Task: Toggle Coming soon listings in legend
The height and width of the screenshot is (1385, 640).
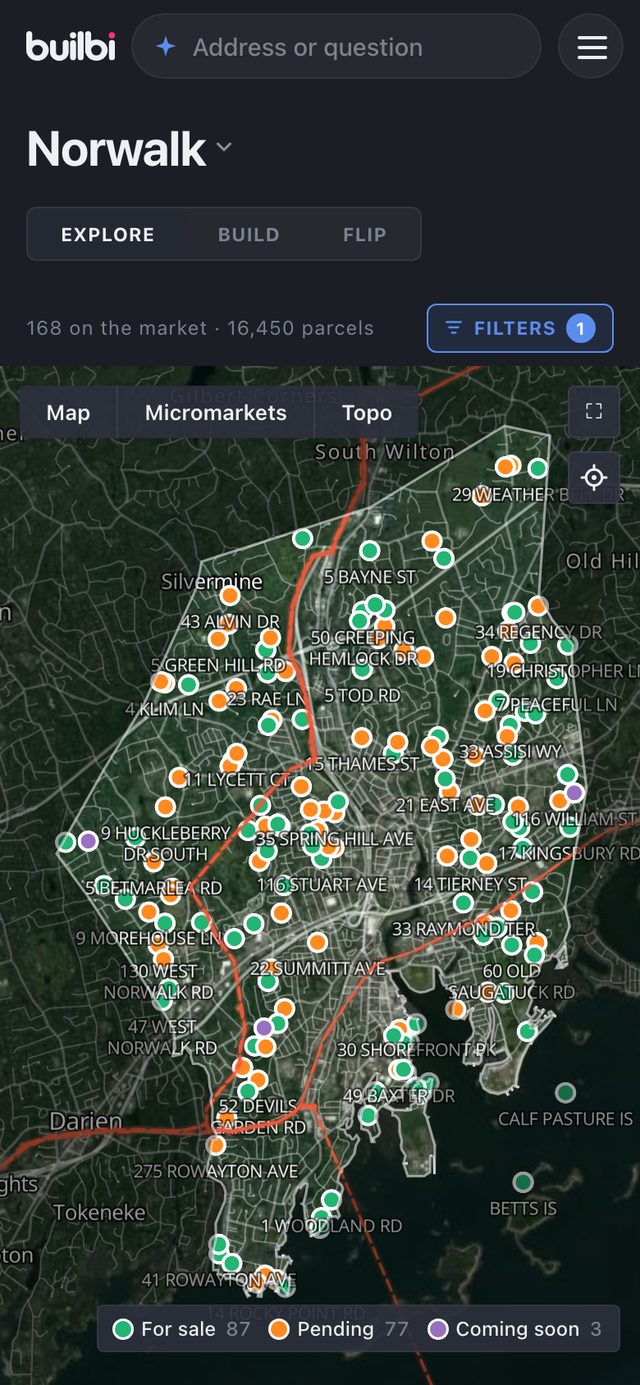Action: (x=514, y=1329)
